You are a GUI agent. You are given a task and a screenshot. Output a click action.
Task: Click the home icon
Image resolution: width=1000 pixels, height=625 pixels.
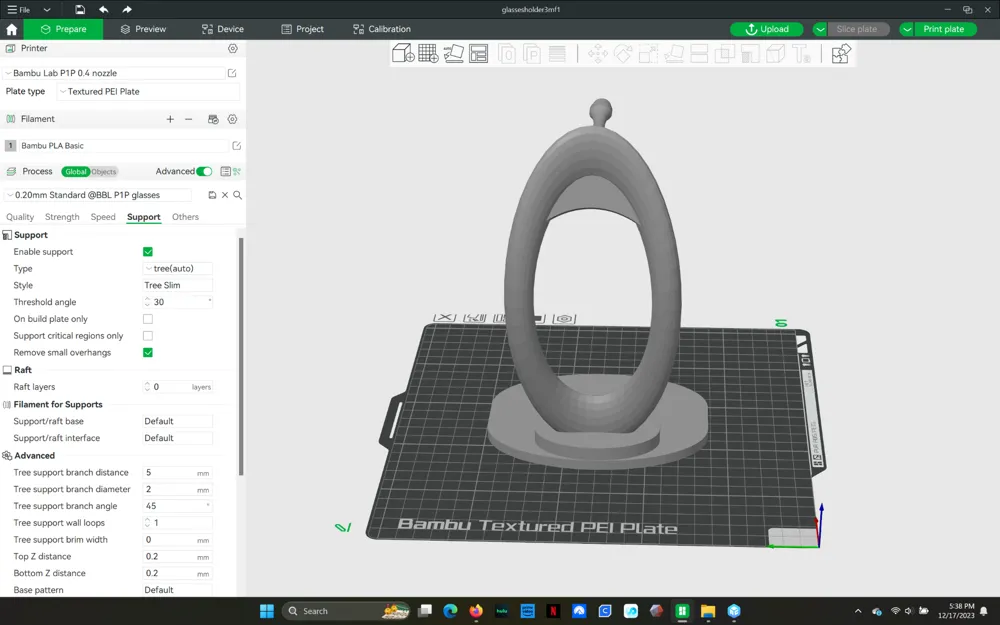(x=12, y=30)
